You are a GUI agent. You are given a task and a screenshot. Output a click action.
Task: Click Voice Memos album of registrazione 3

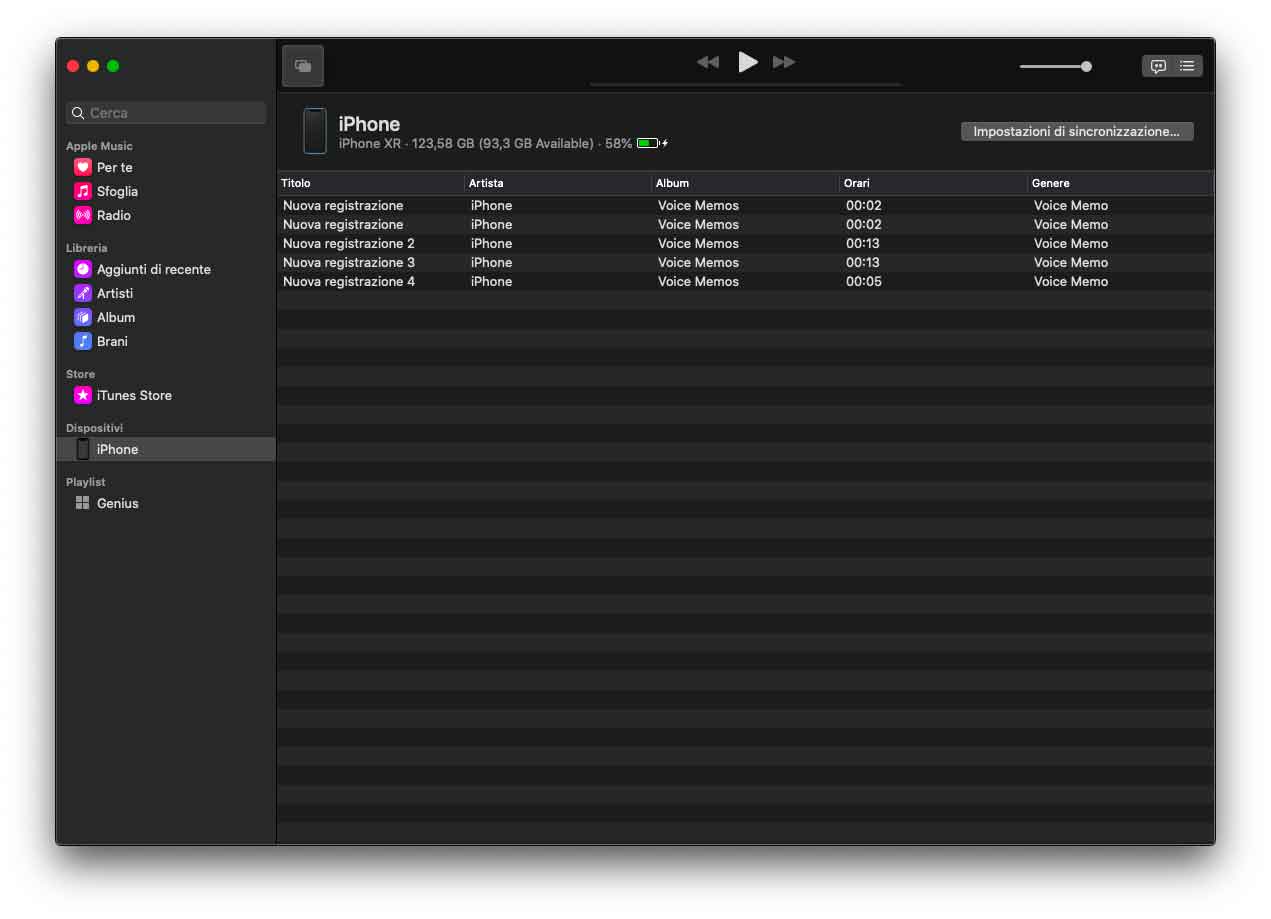tap(698, 262)
